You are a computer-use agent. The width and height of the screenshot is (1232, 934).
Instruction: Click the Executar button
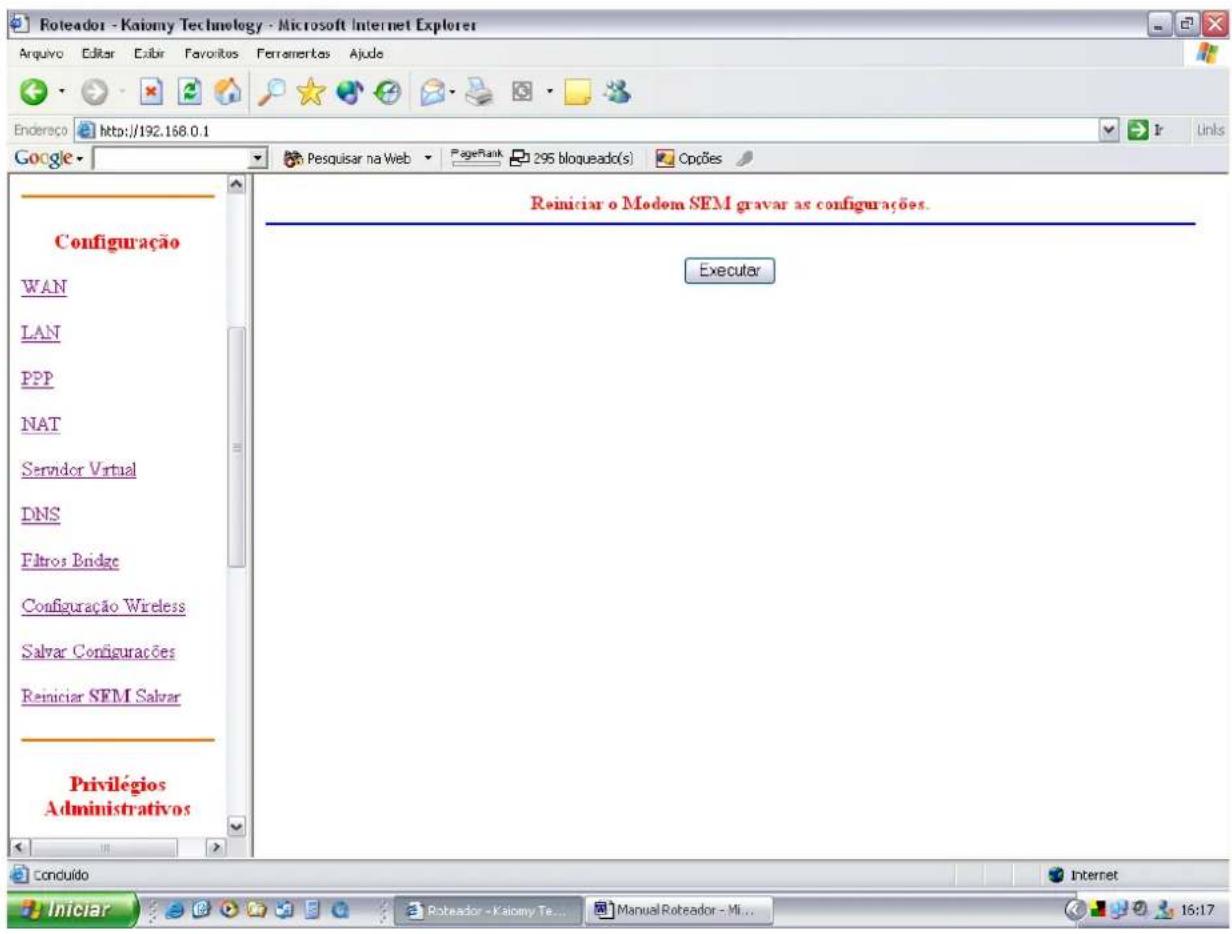[730, 270]
